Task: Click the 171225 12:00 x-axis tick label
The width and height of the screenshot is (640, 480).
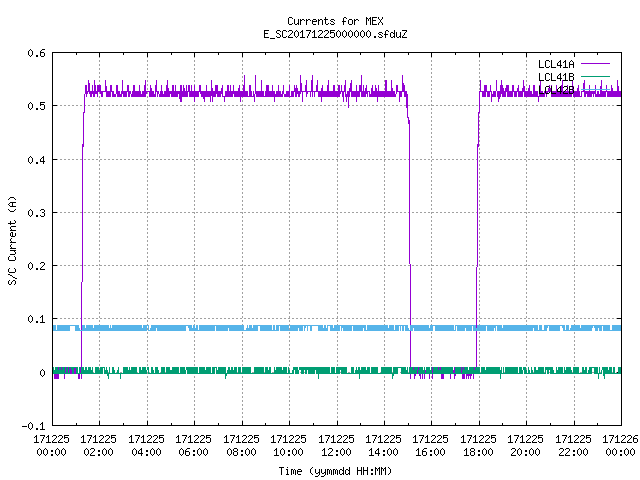Action: 336,446
